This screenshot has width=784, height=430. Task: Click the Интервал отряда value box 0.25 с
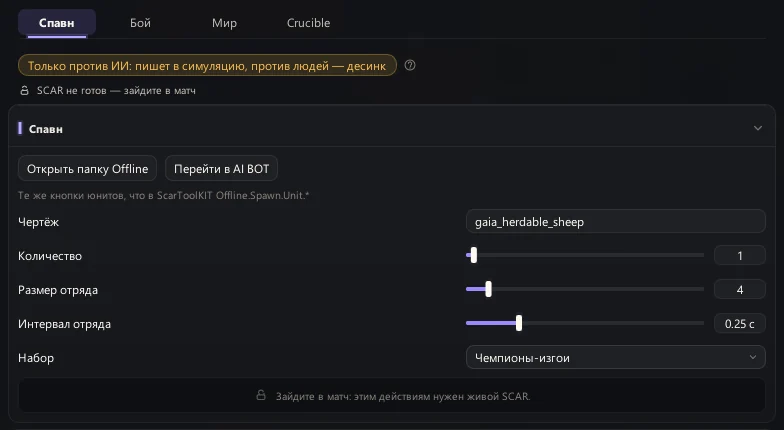(740, 324)
